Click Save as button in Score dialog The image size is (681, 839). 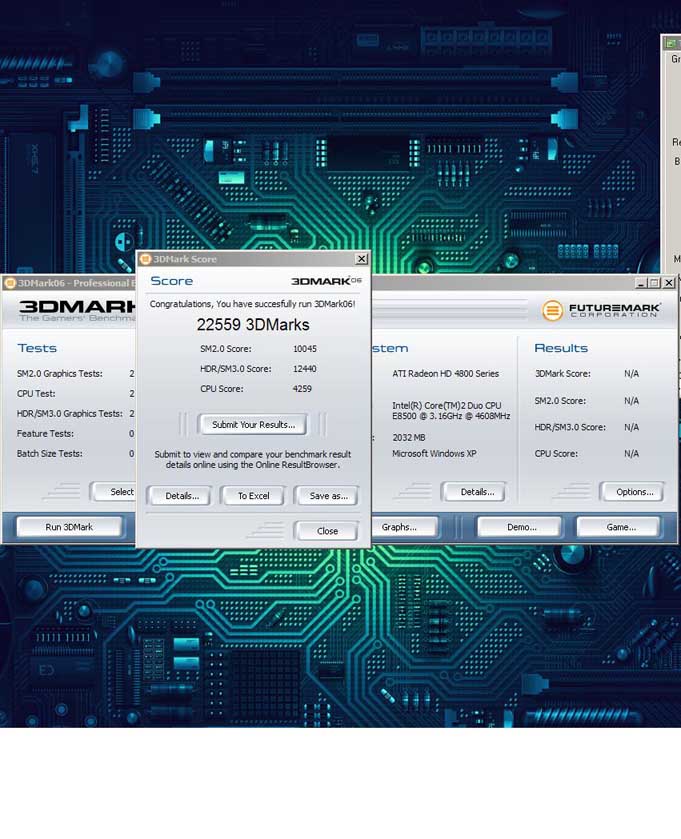pos(328,496)
